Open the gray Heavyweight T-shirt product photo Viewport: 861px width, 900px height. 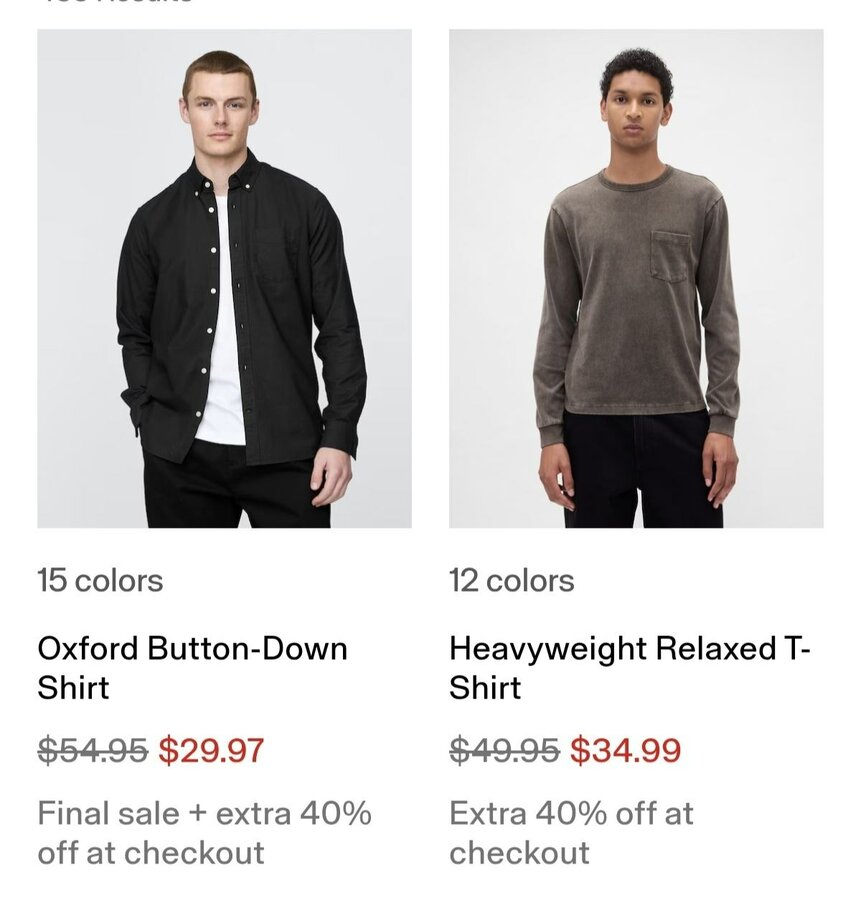pyautogui.click(x=636, y=278)
